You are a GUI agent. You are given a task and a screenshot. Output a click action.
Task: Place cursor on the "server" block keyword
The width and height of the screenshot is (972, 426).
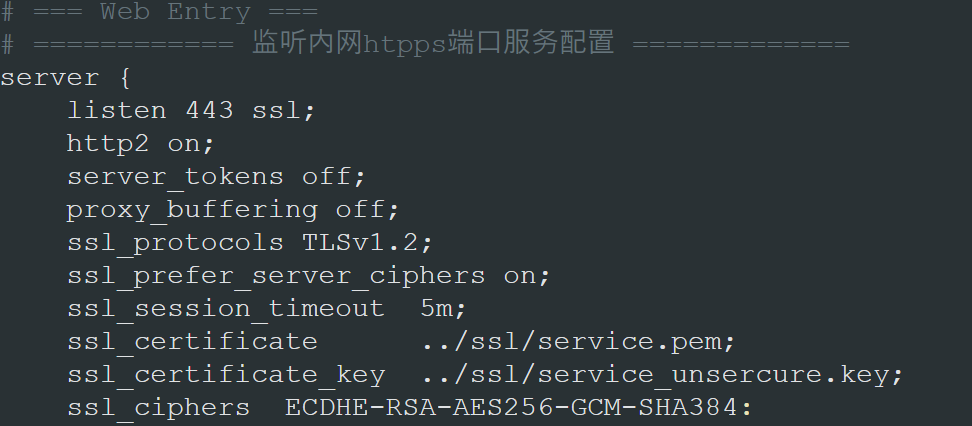click(x=50, y=78)
